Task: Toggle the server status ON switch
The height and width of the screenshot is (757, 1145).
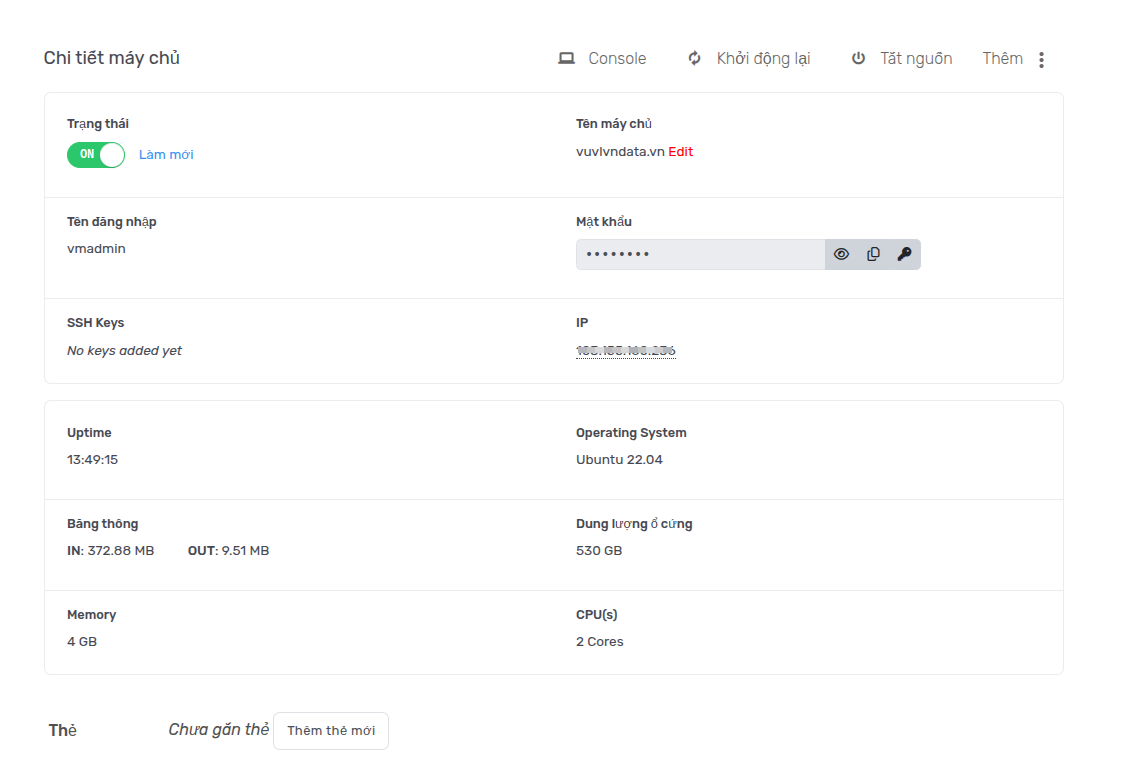Action: 96,155
